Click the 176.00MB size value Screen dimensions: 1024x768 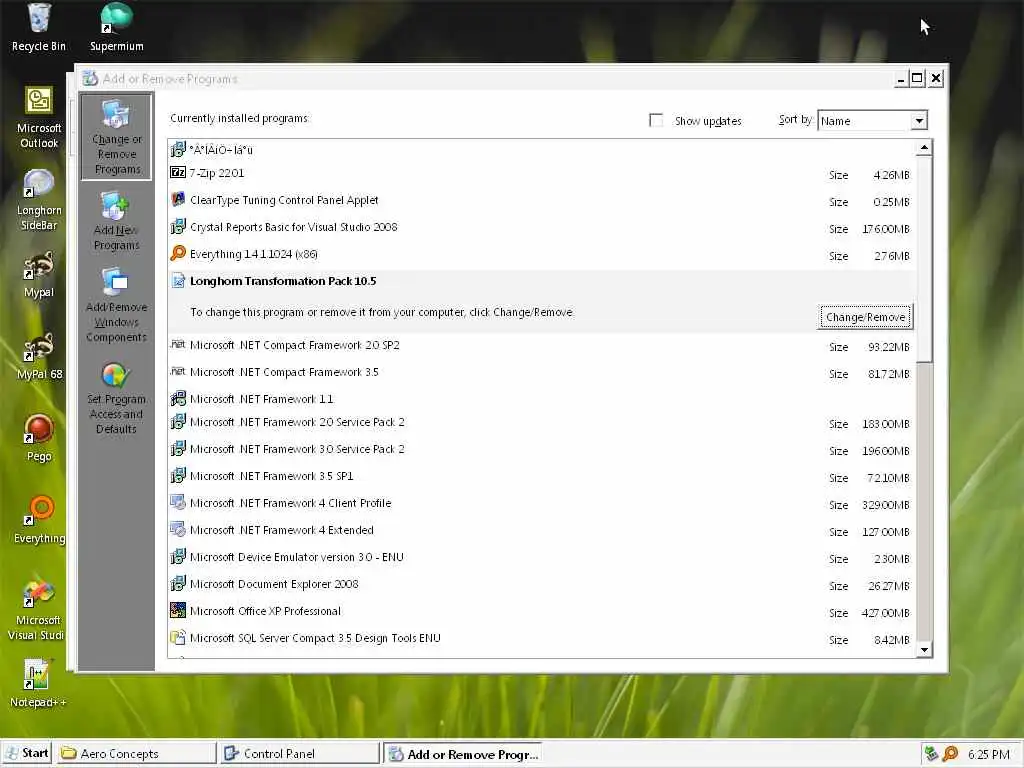(885, 229)
